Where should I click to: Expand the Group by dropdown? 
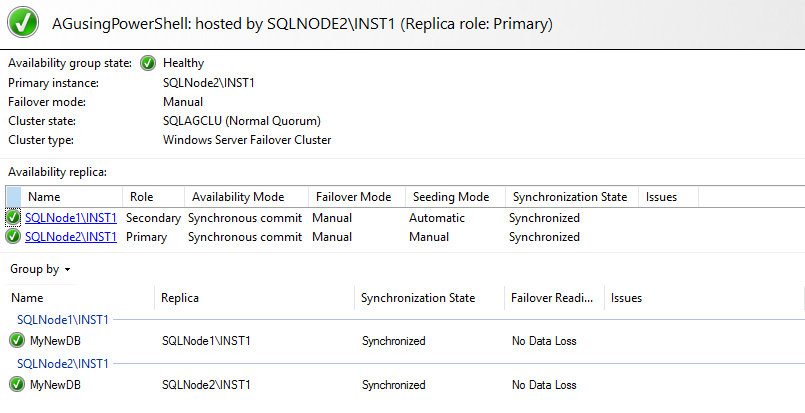40,269
